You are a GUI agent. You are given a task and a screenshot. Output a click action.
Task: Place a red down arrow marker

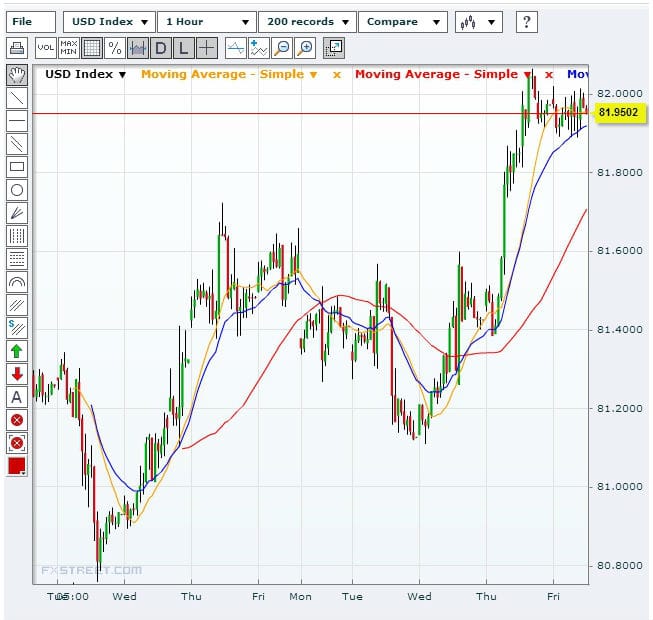pos(17,374)
